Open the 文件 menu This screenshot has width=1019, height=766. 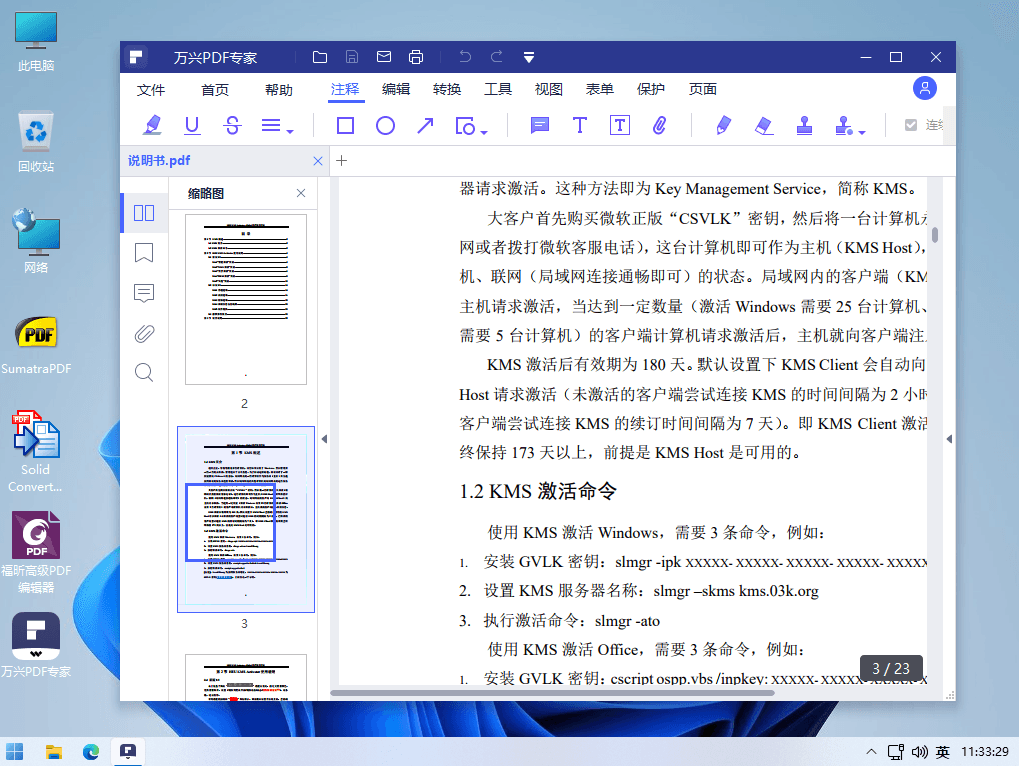click(151, 90)
